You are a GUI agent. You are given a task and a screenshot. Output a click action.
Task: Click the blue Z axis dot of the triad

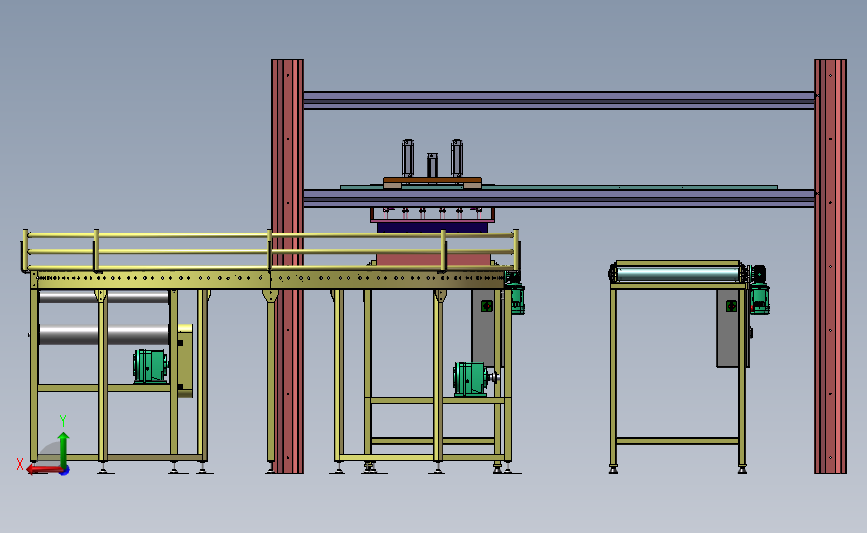65,471
